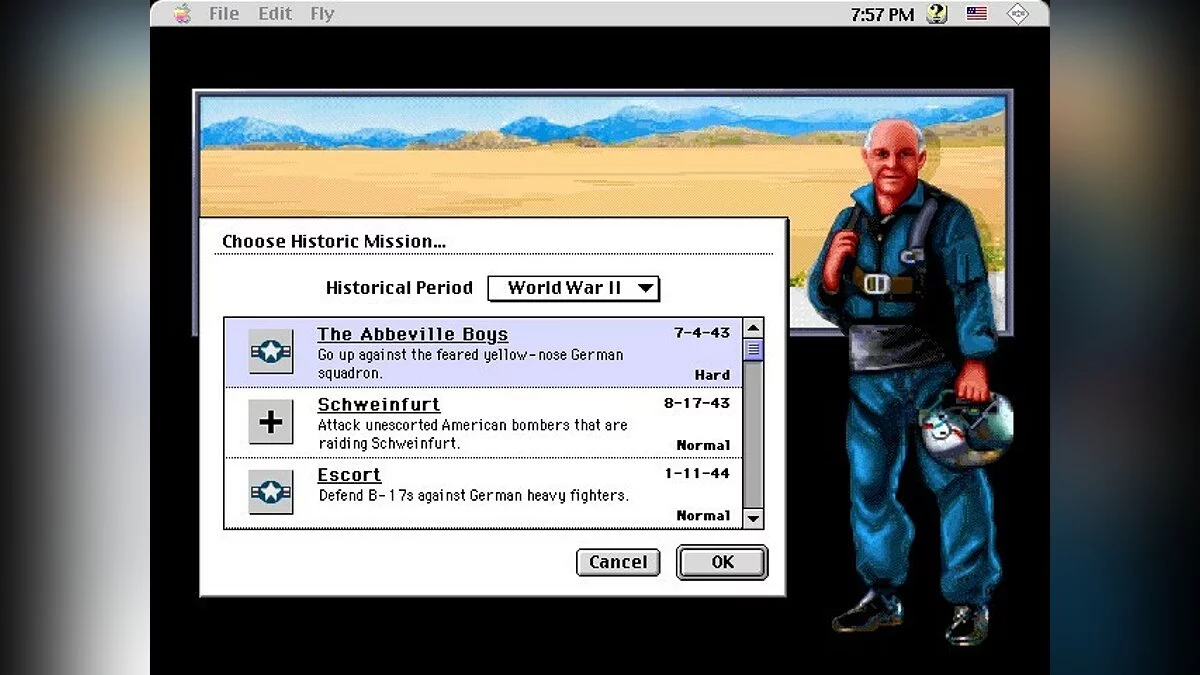Click the mission list scroll up arrow
Image resolution: width=1200 pixels, height=675 pixels.
[x=753, y=328]
